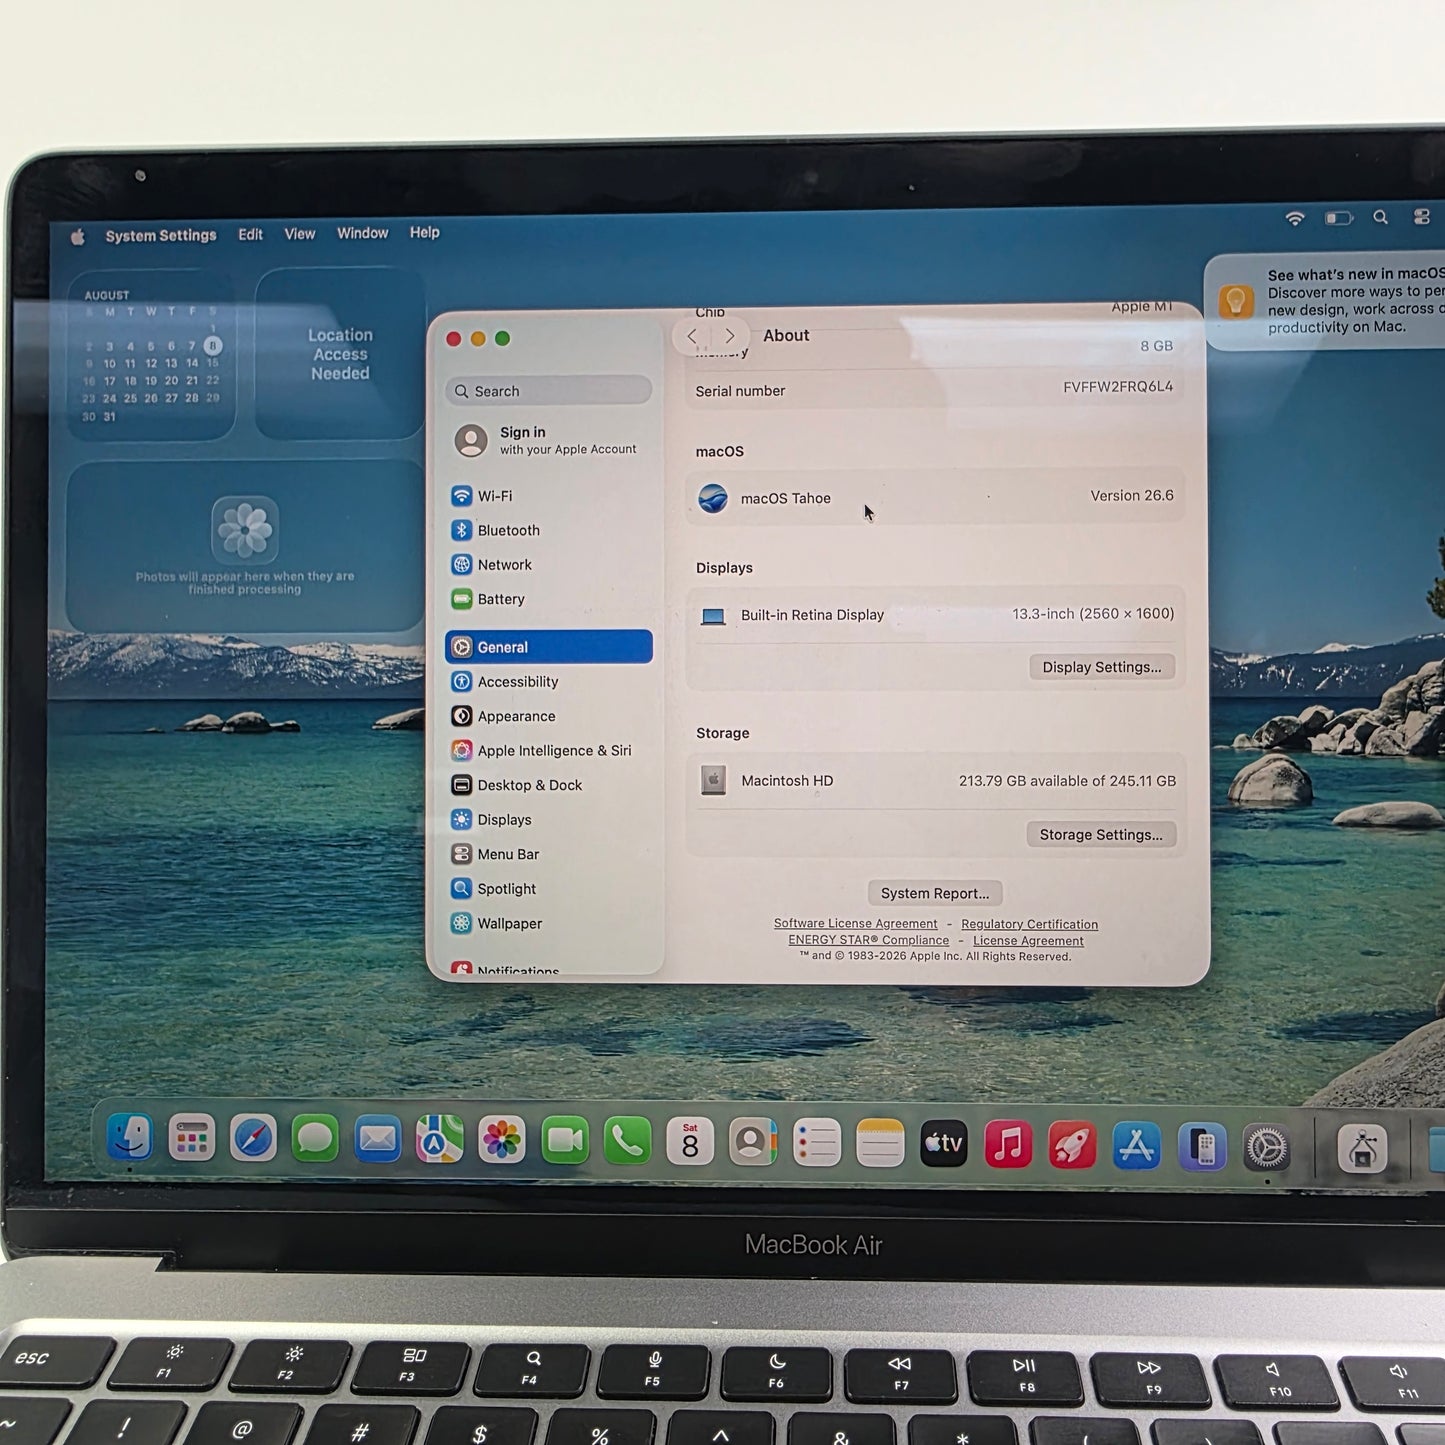Open the Apple menu logo
The width and height of the screenshot is (1445, 1445).
(x=77, y=236)
